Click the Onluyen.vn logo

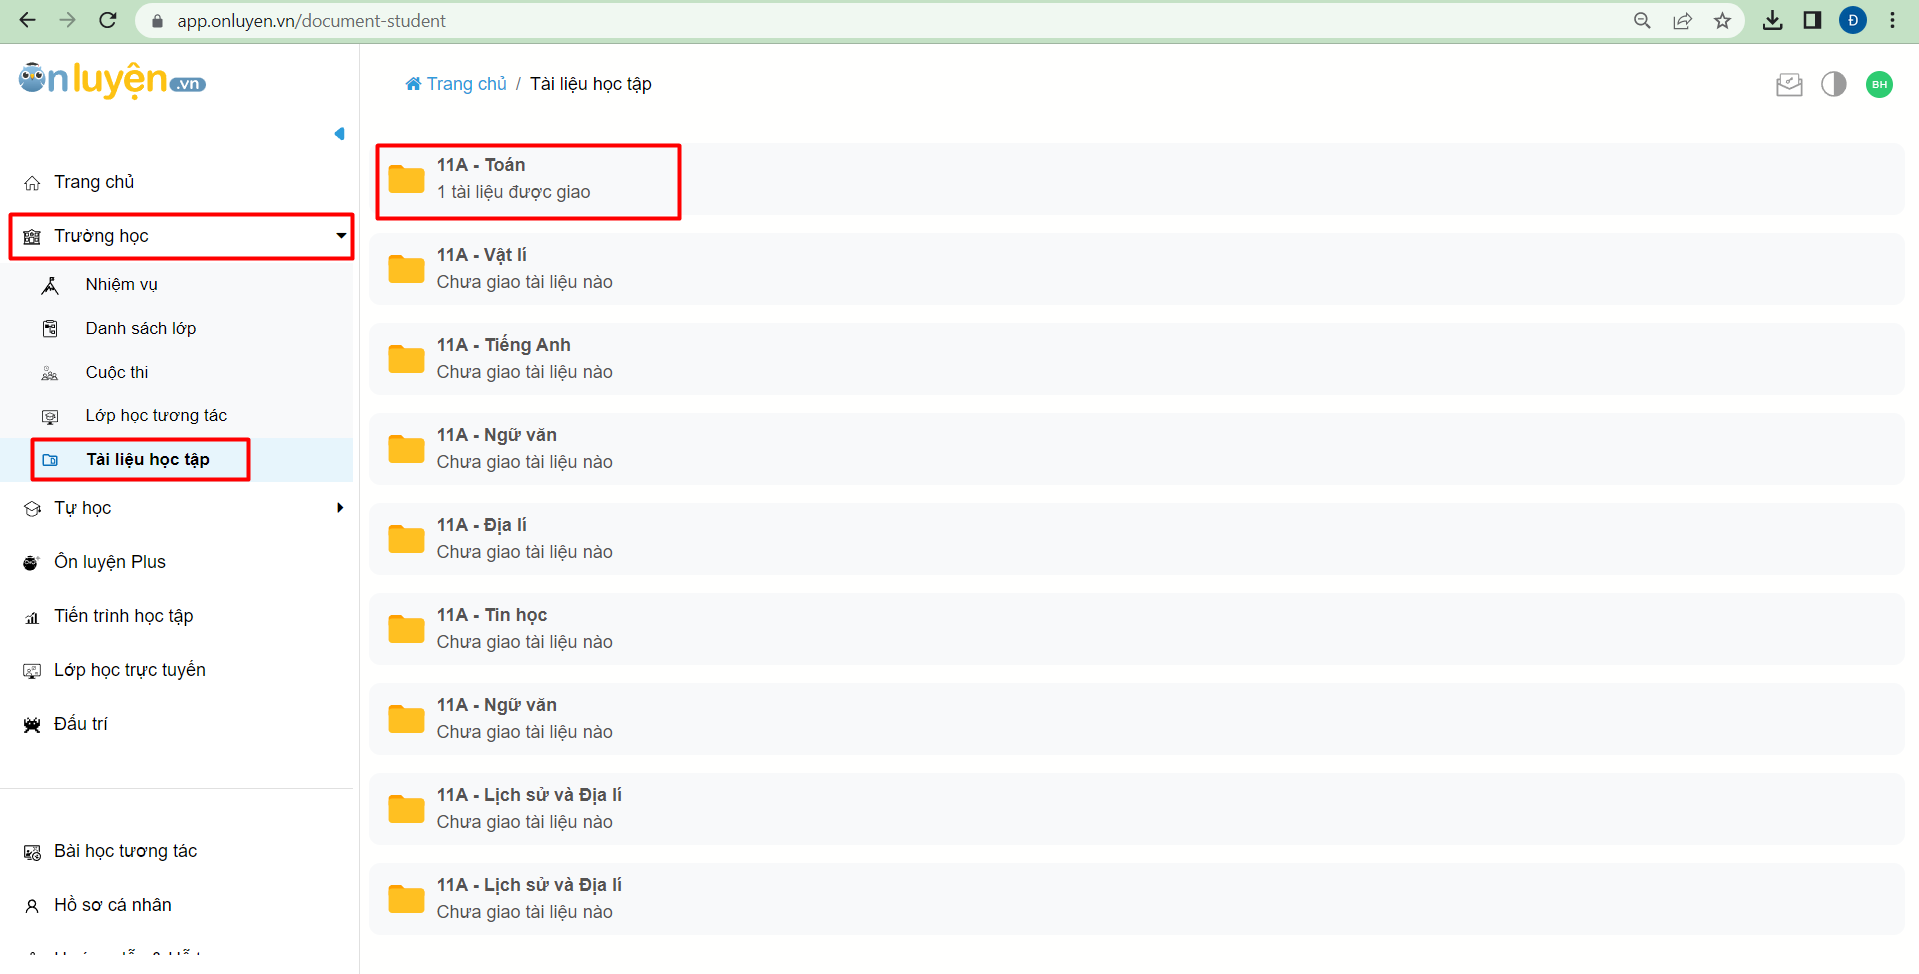coord(112,80)
